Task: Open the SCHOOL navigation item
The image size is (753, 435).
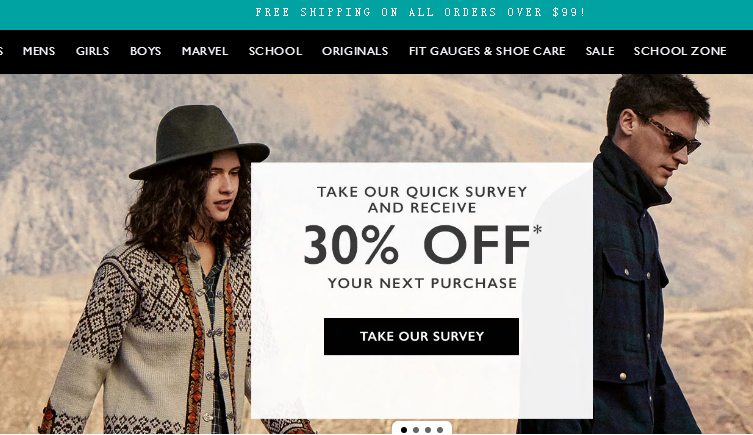Action: coord(275,51)
